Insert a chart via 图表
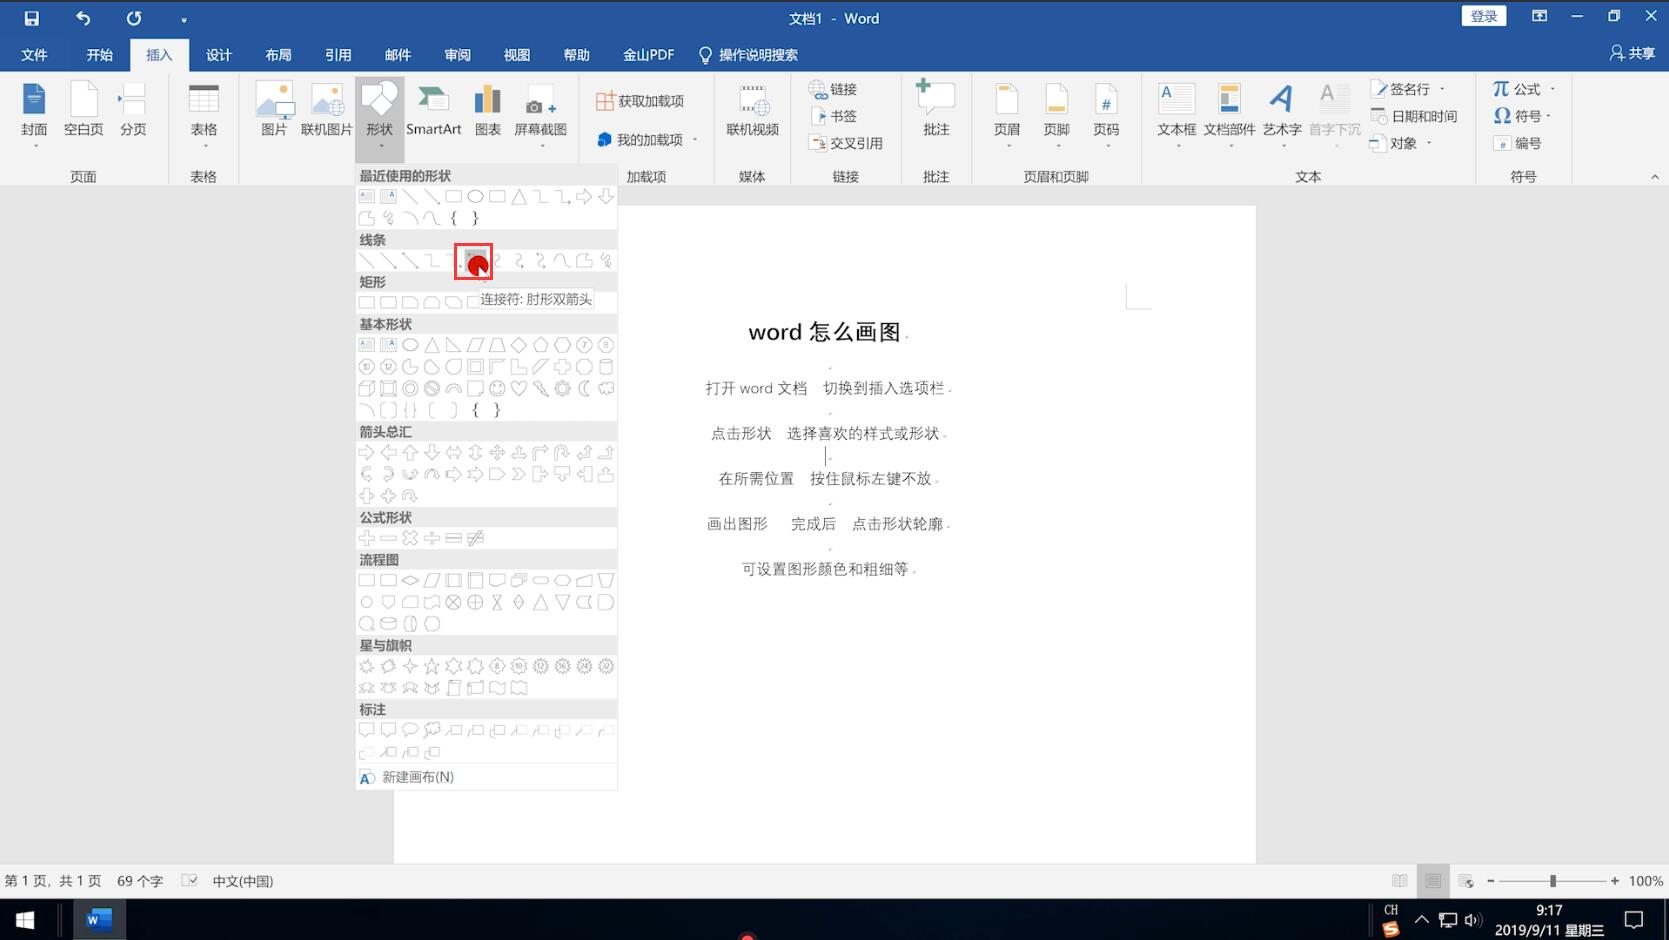The height and width of the screenshot is (940, 1669). pyautogui.click(x=488, y=112)
